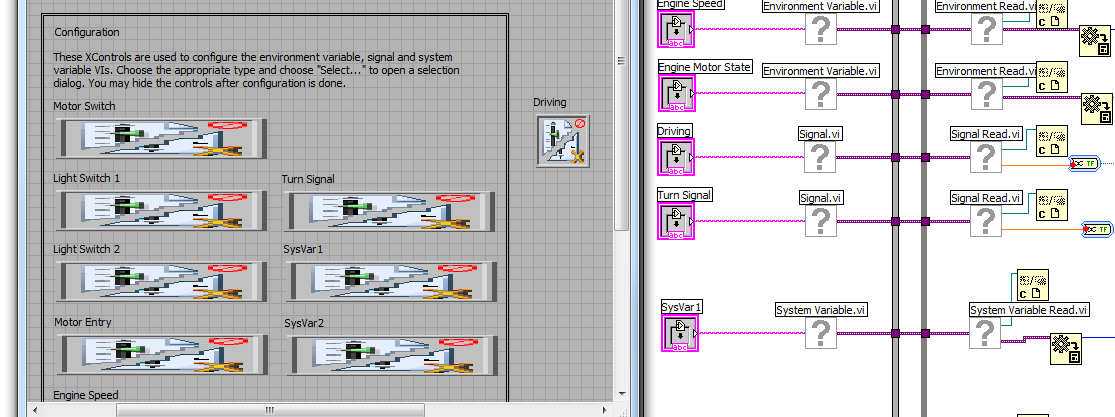Click string constant above System Variable Read.vi
Screen dimensions: 1115x417
(x=1033, y=285)
